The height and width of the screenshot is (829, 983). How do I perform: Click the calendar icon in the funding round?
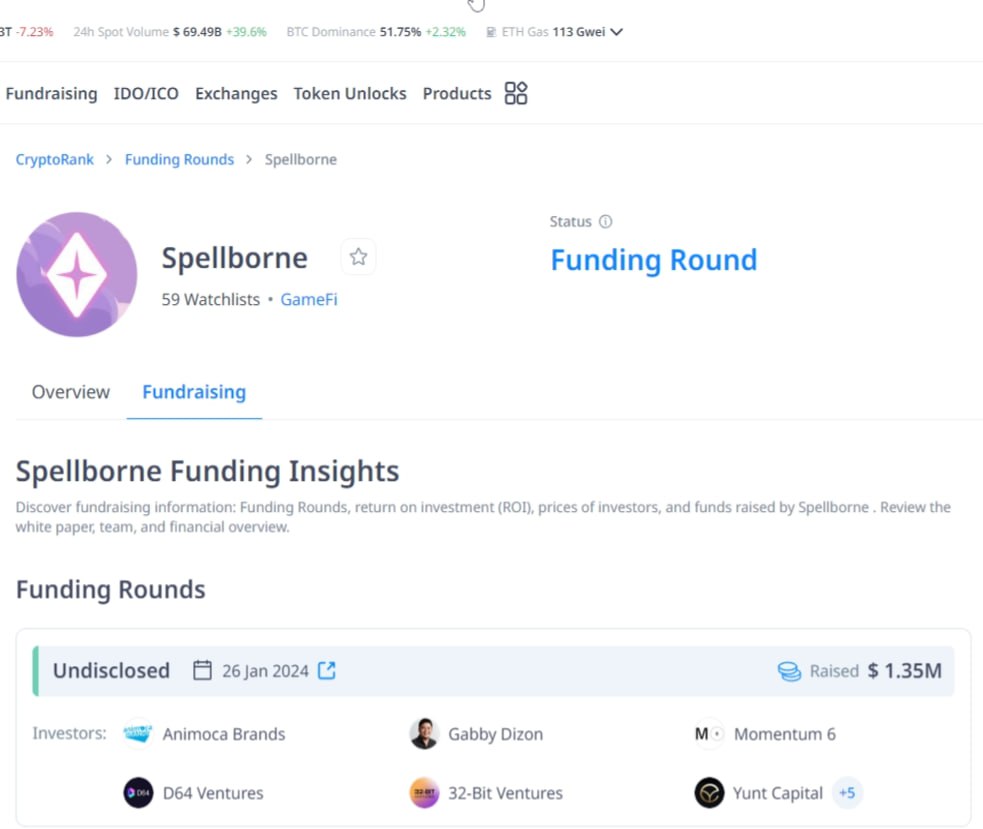[x=202, y=670]
